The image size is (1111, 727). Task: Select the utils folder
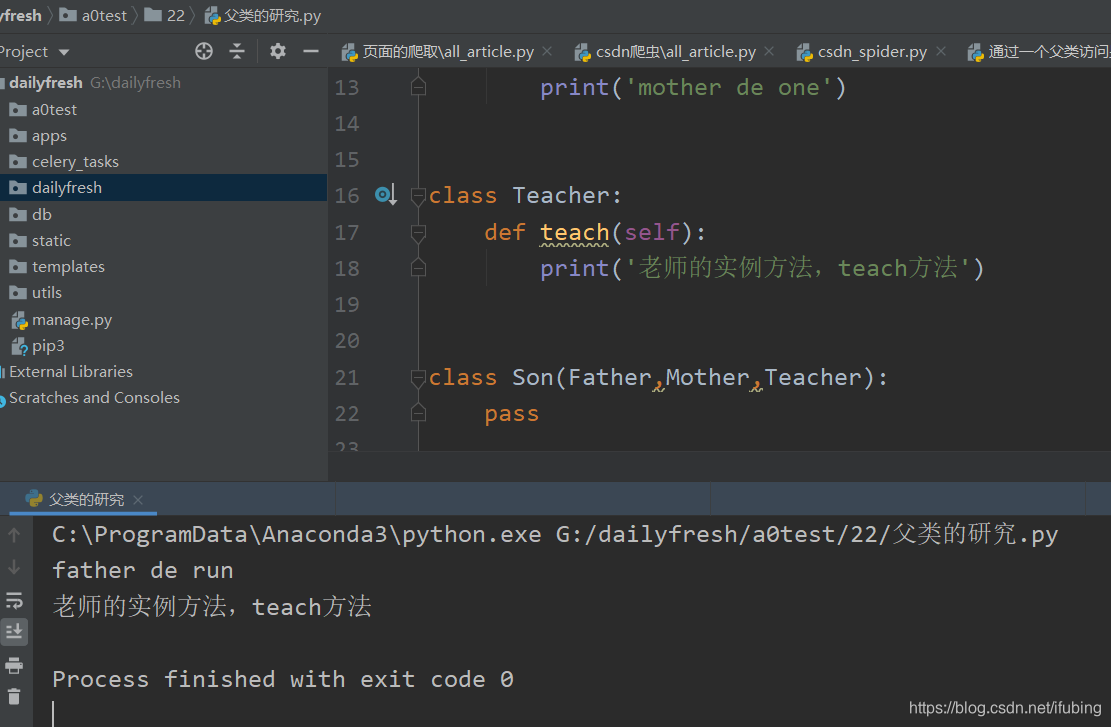[47, 293]
